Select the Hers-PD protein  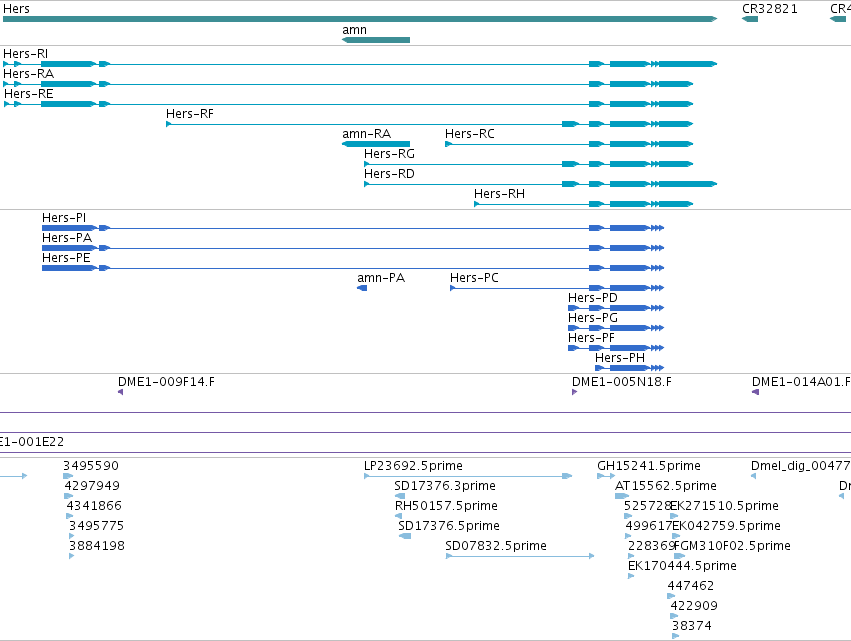[616, 308]
